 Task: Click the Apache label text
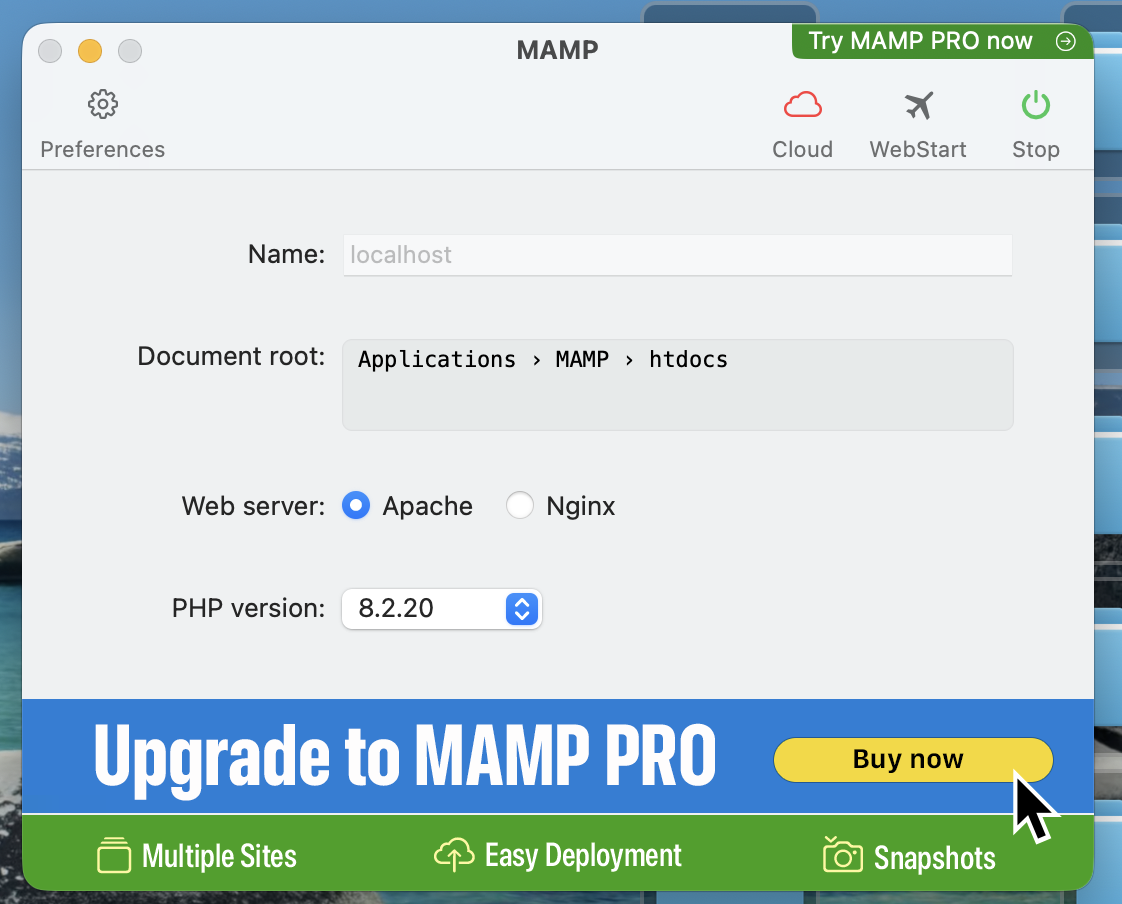427,506
